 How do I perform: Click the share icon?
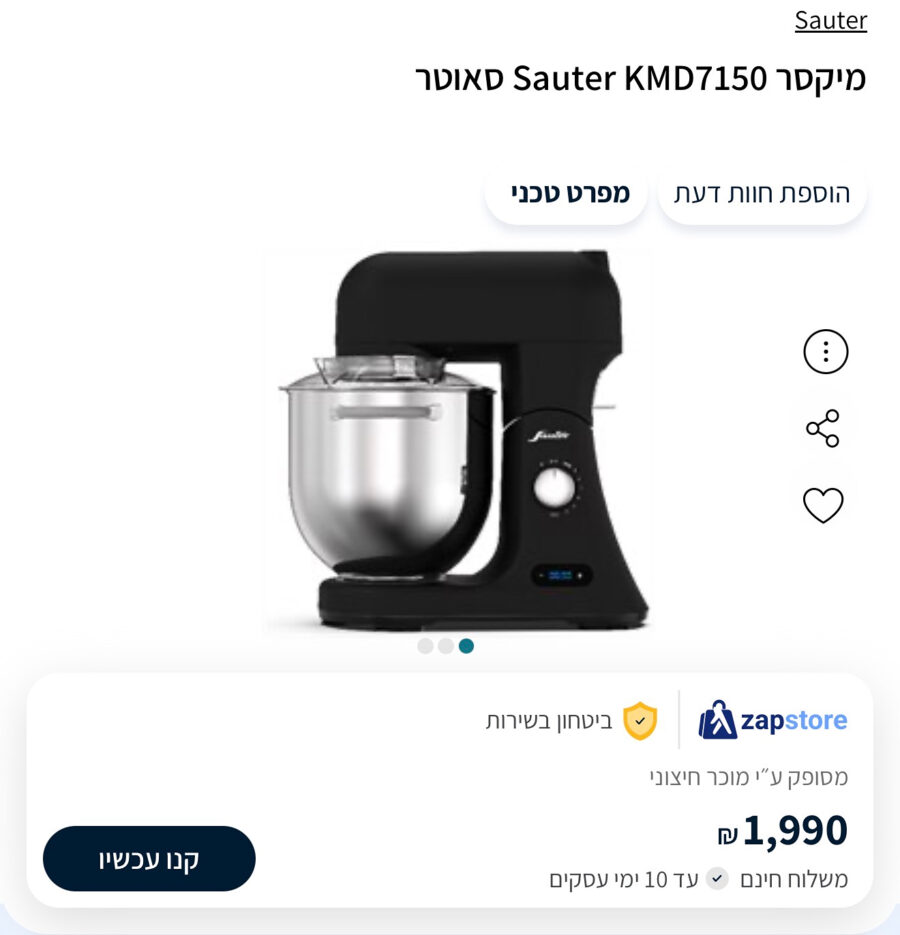(823, 428)
